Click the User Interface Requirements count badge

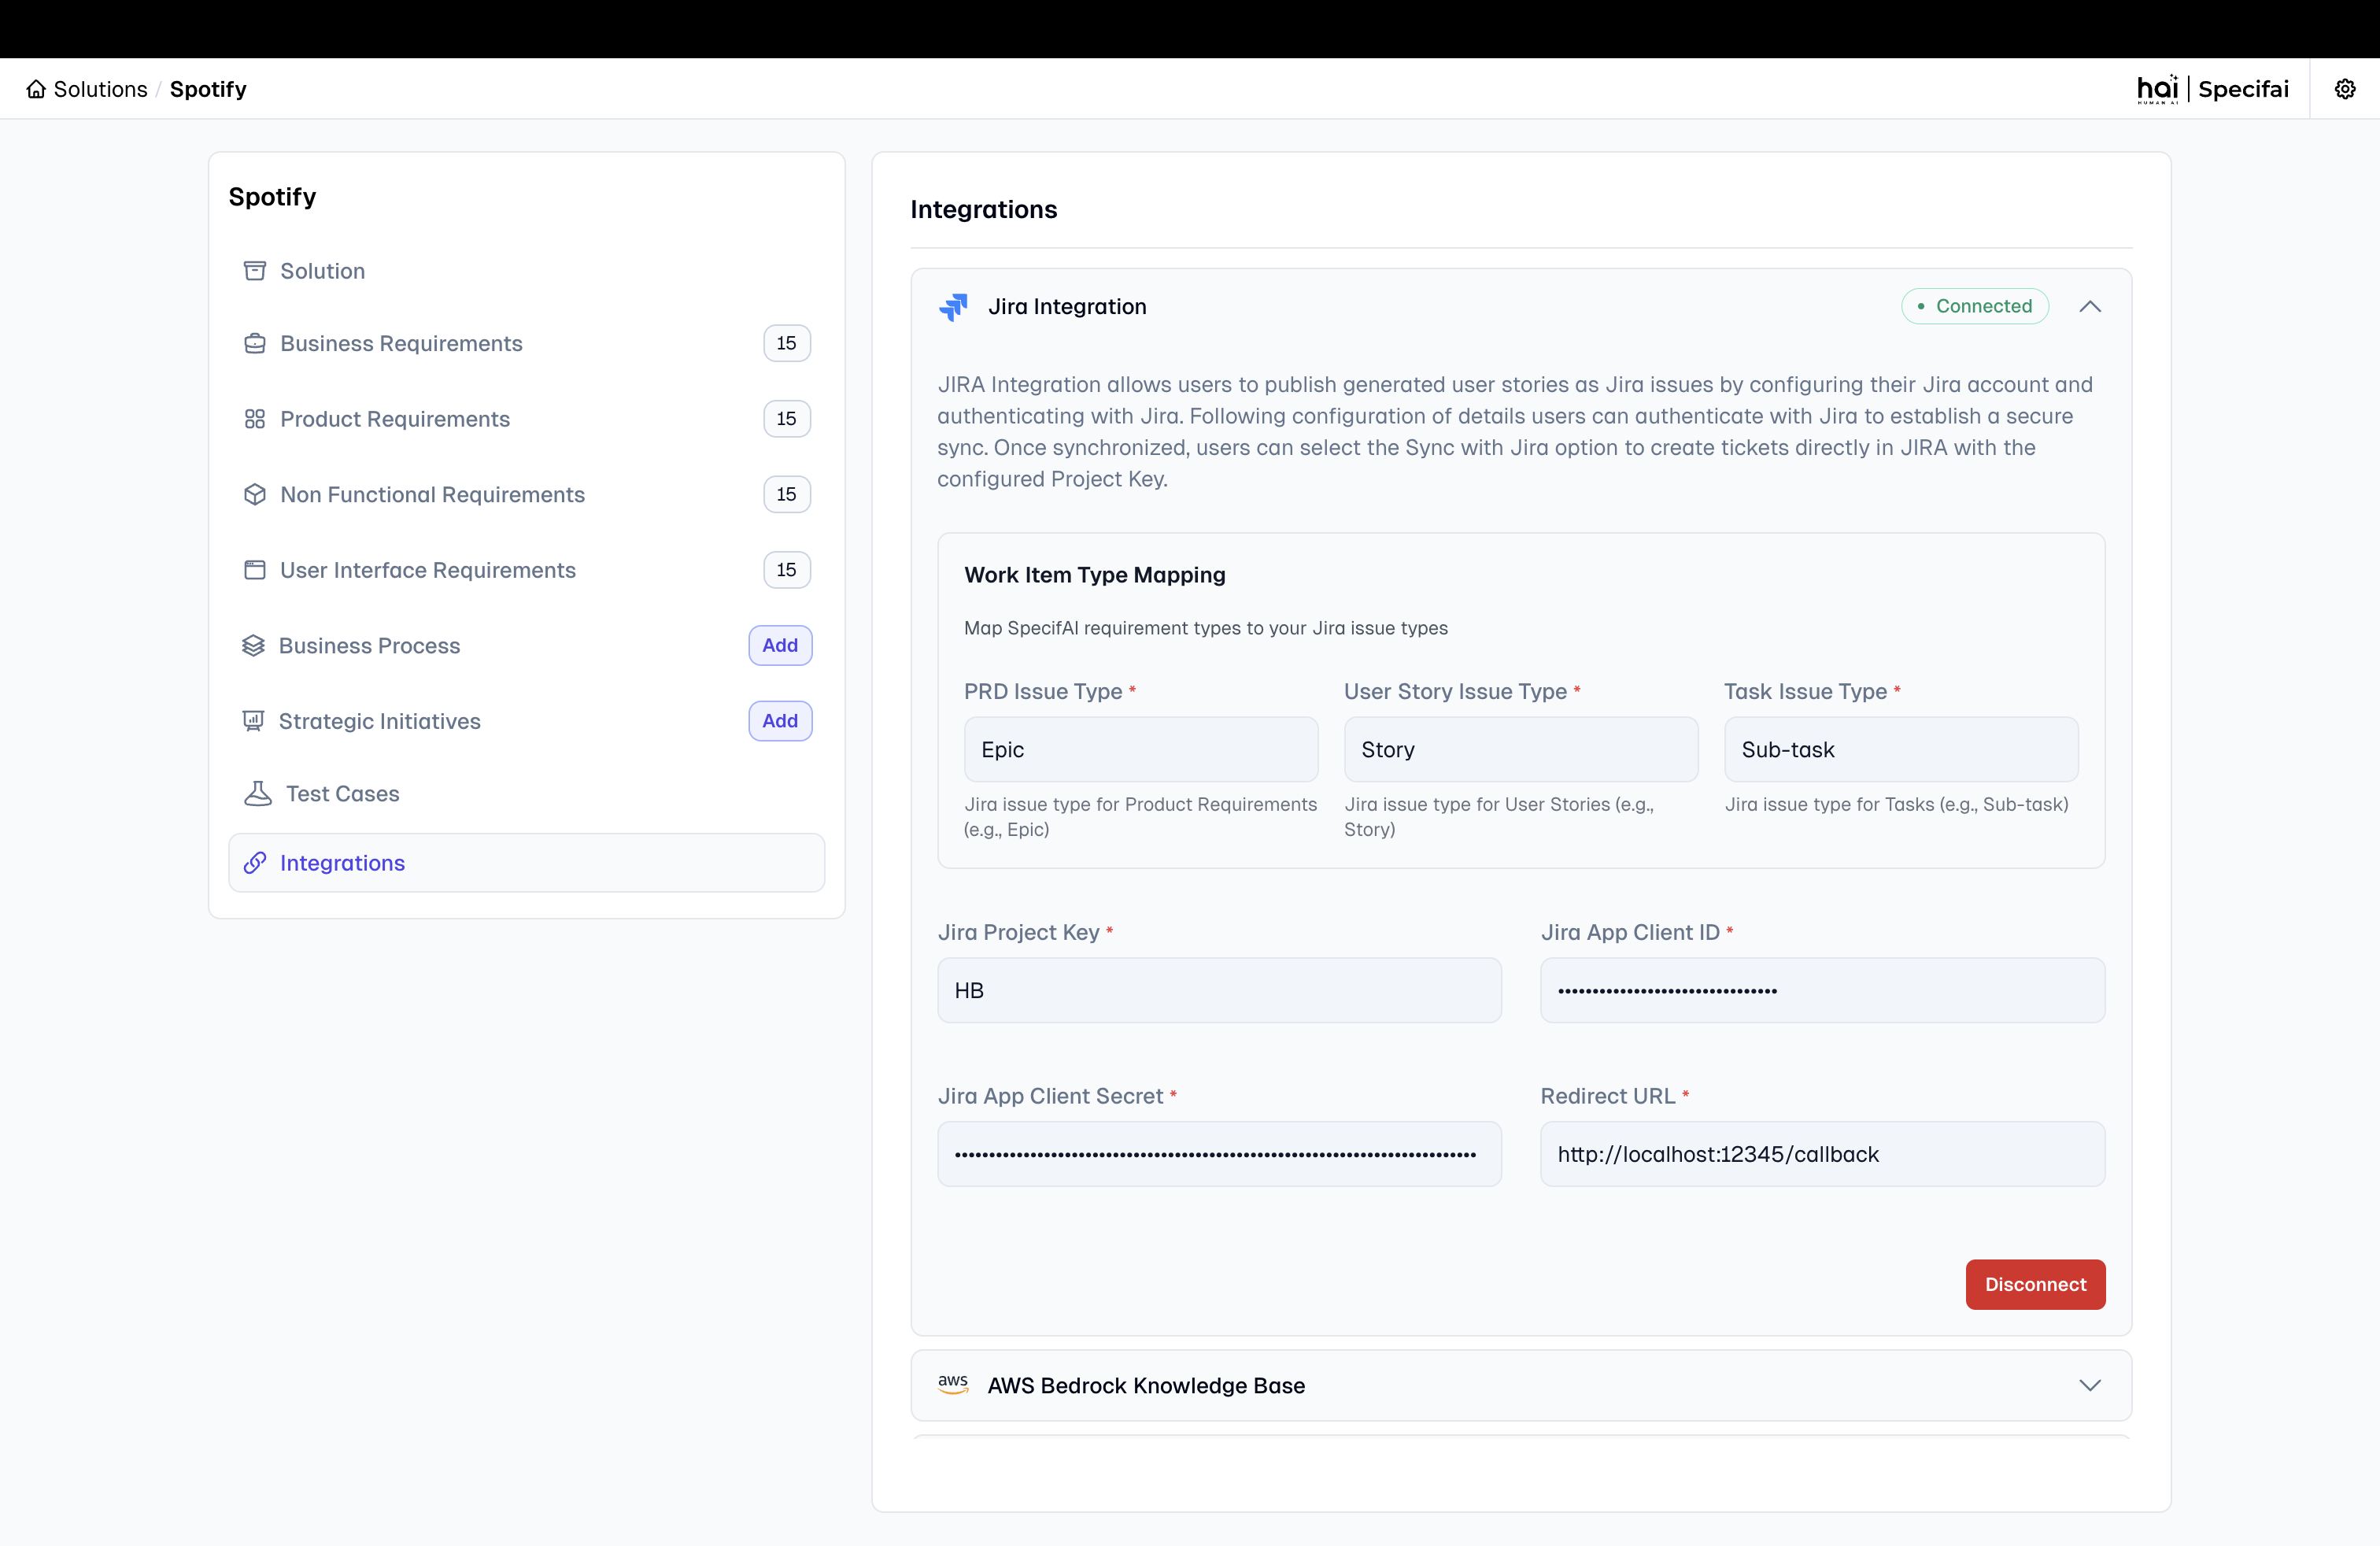pyautogui.click(x=787, y=570)
